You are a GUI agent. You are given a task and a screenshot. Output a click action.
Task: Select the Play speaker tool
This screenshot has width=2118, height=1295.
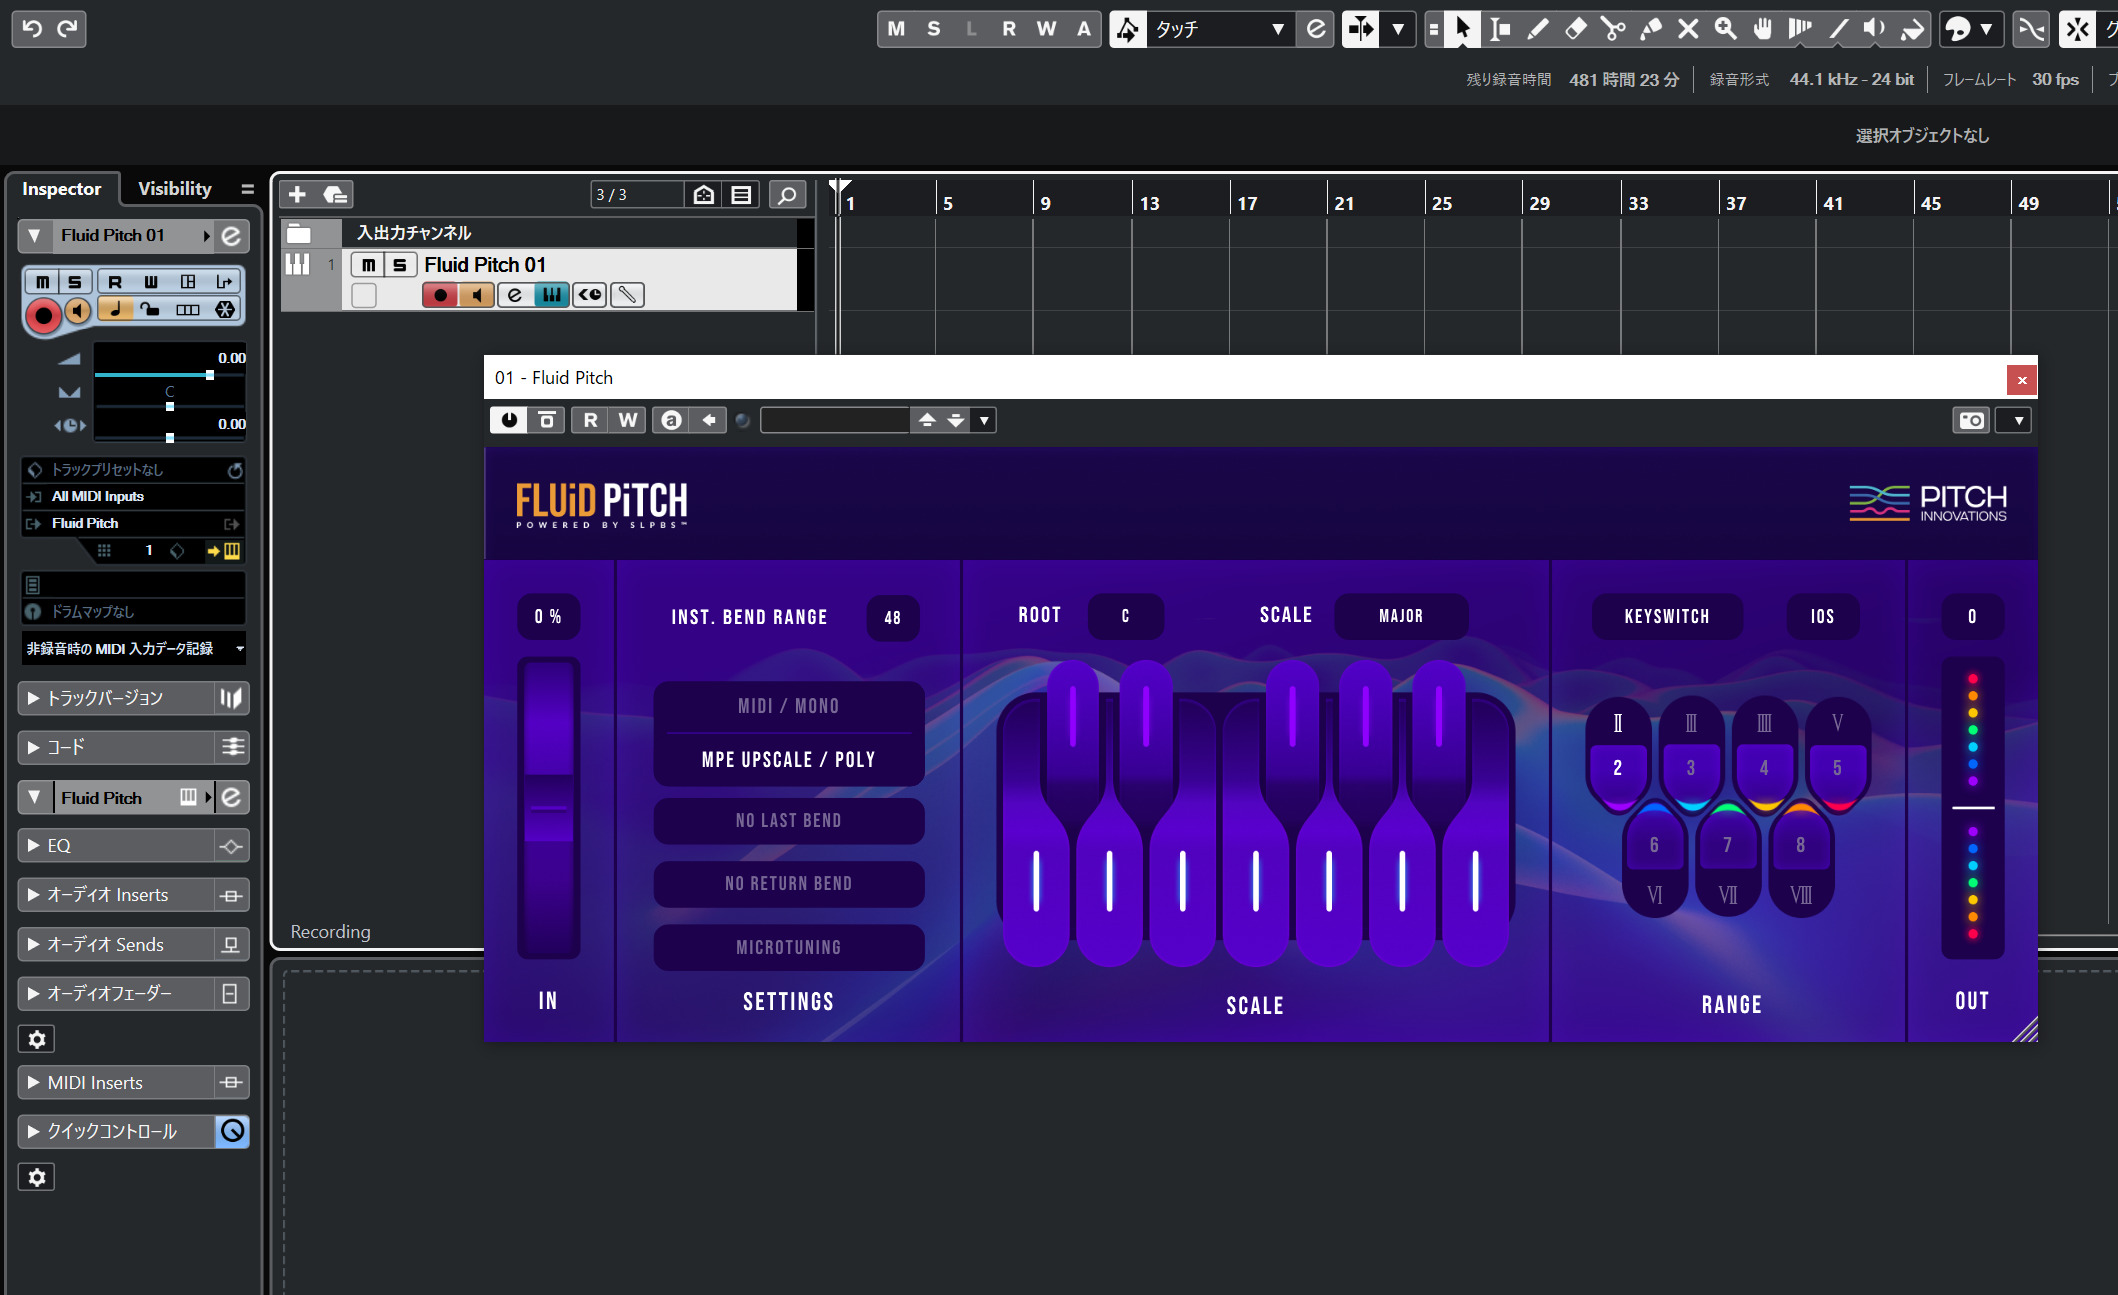(x=1874, y=29)
